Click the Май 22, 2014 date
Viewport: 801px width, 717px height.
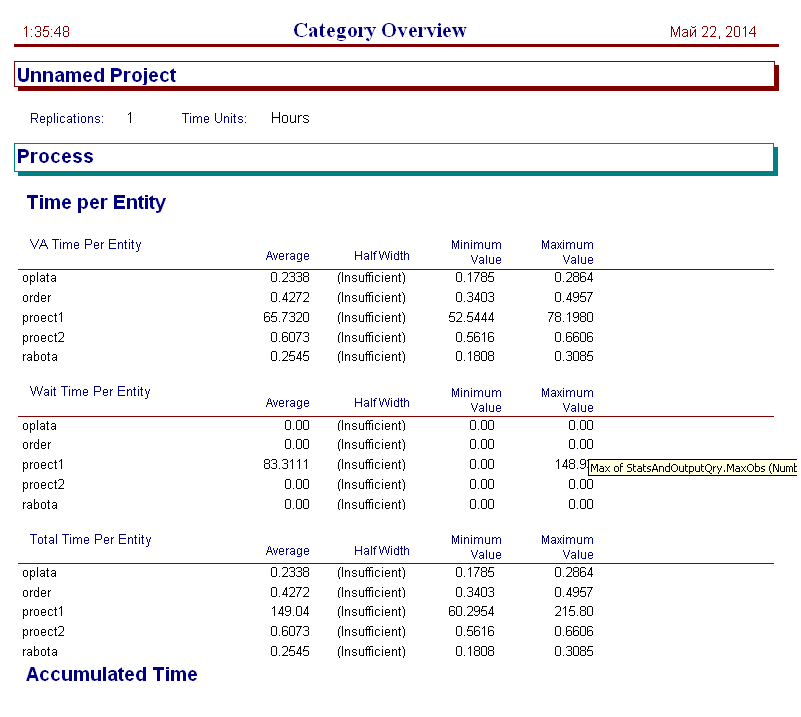pos(713,32)
